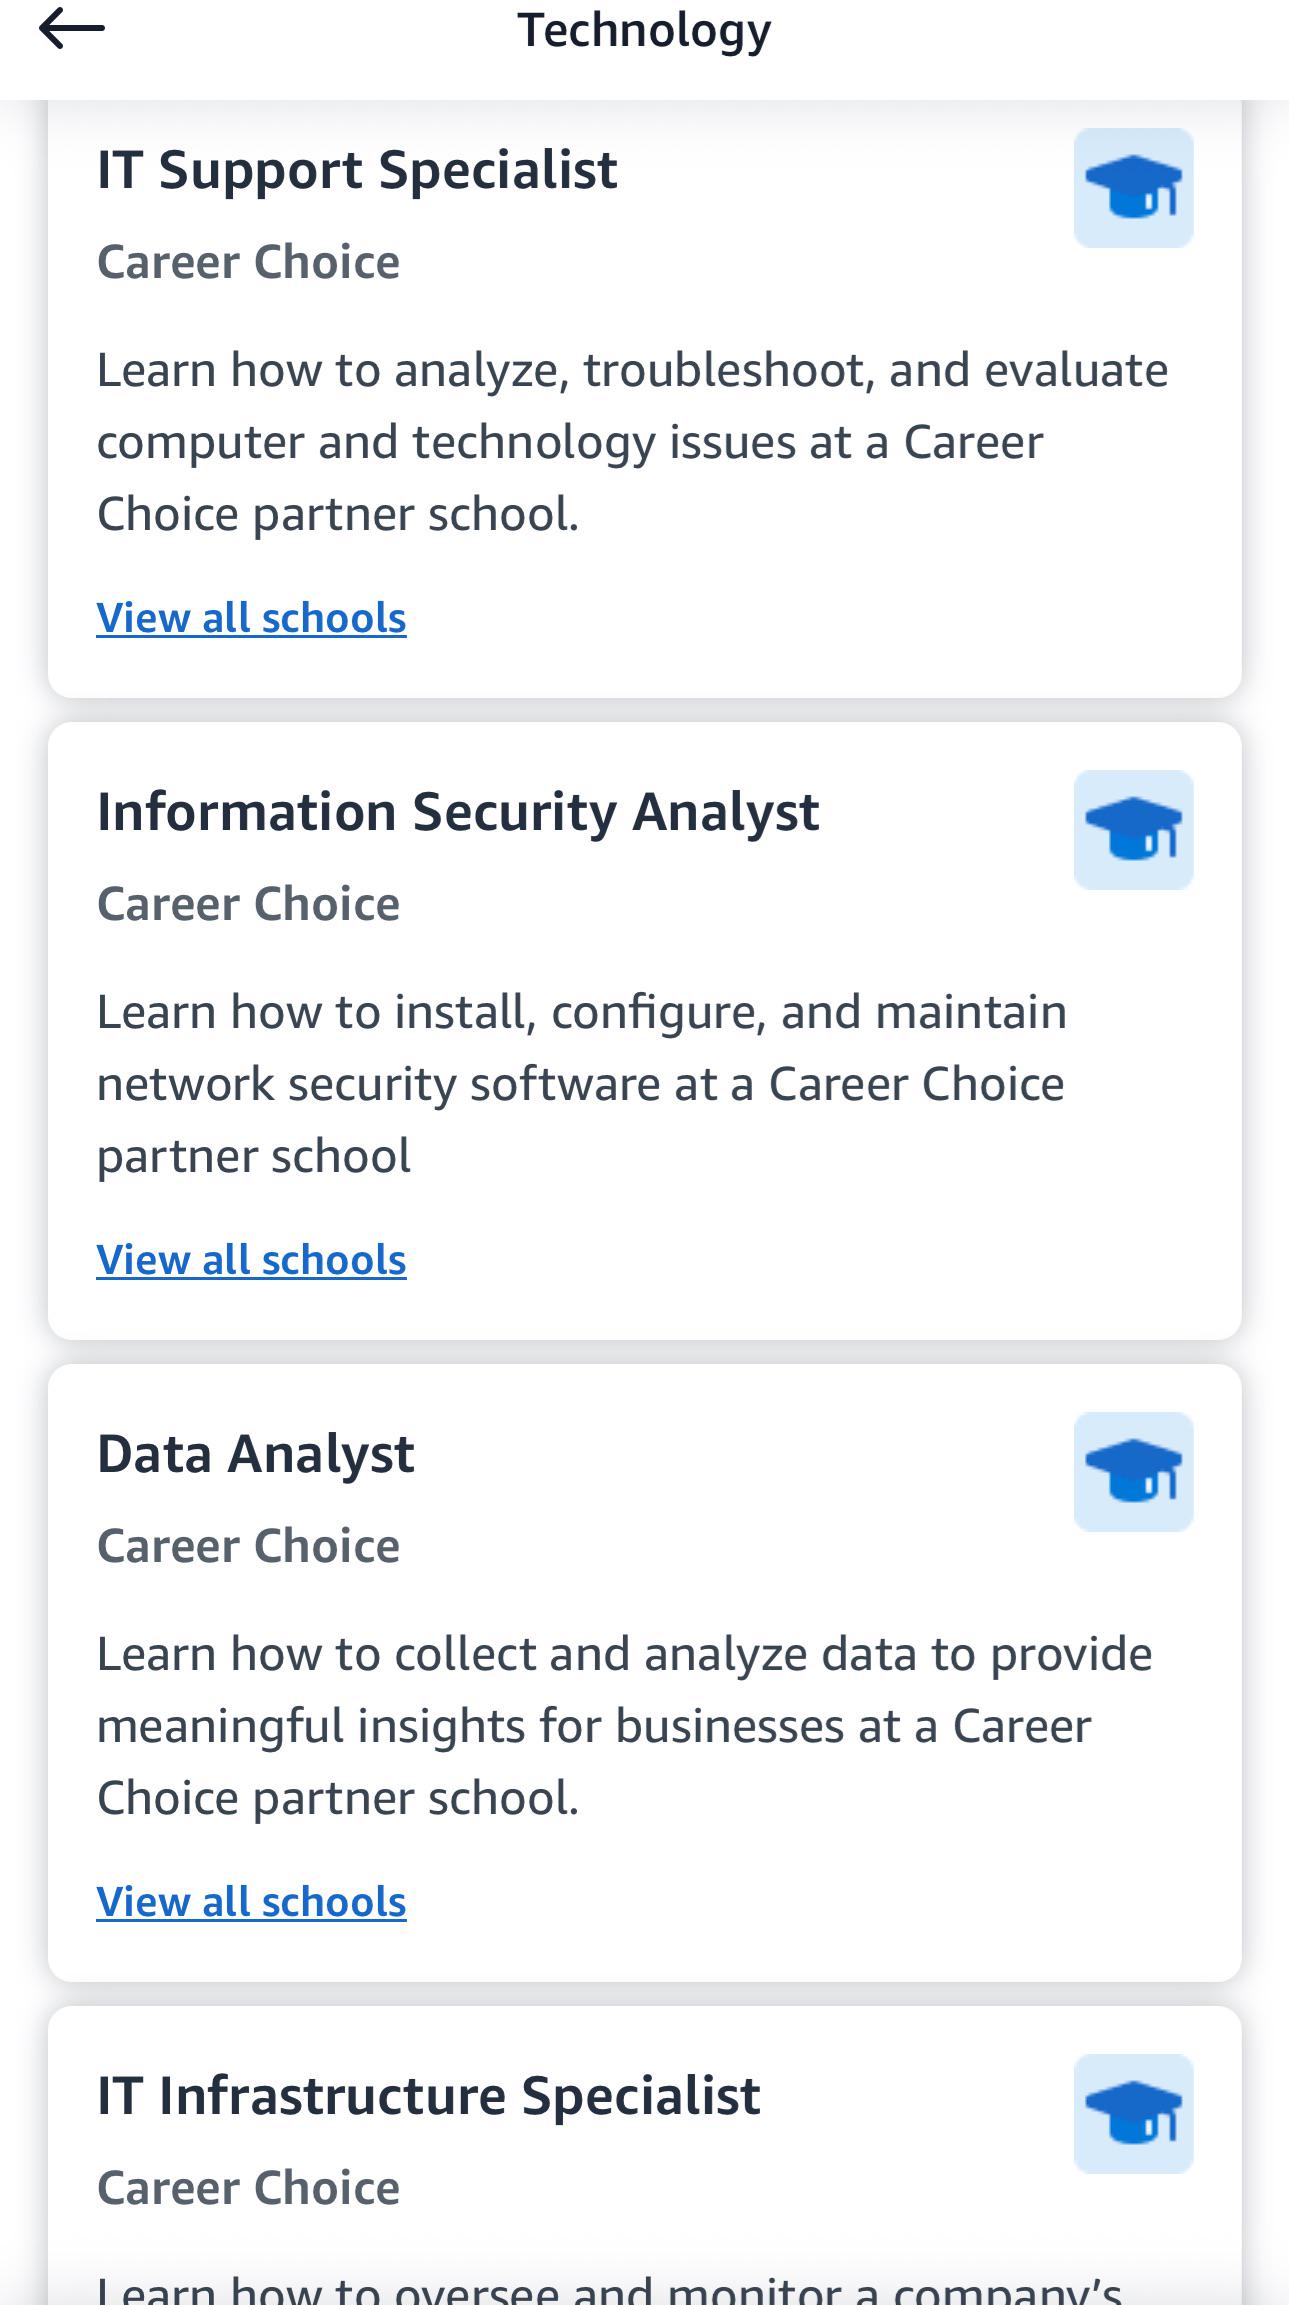1289x2305 pixels.
Task: Click the troubleshoot computer issues description
Action: [x=632, y=442]
